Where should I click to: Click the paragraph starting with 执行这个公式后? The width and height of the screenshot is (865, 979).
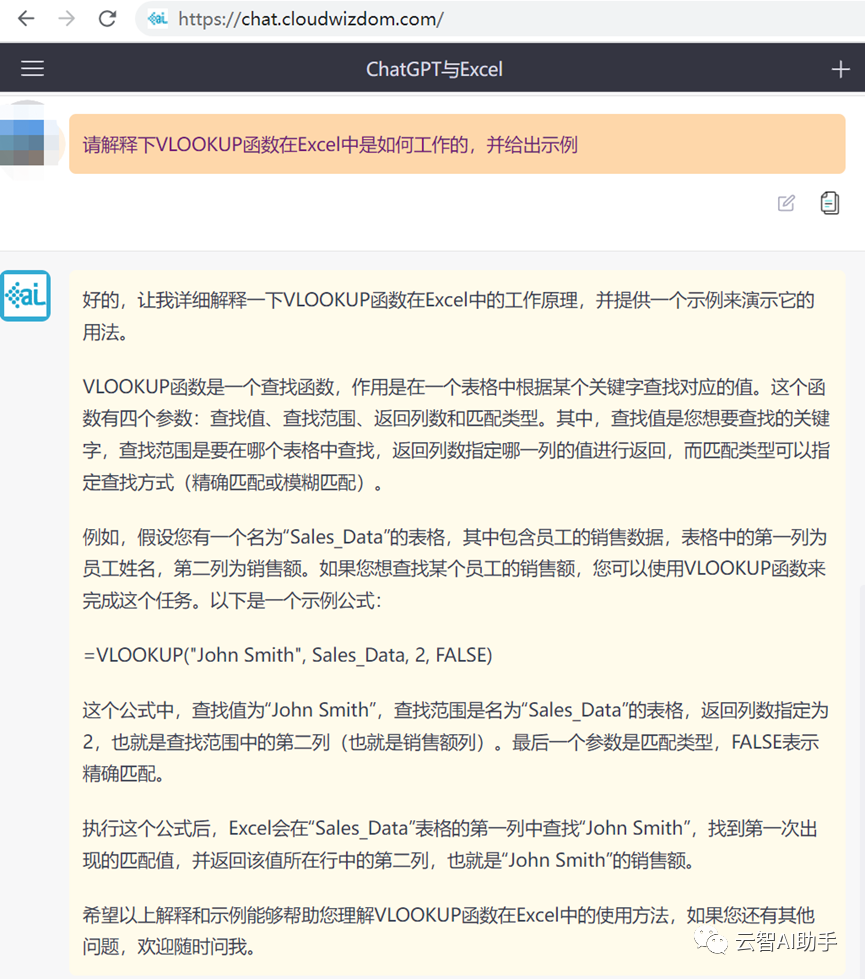coord(450,844)
